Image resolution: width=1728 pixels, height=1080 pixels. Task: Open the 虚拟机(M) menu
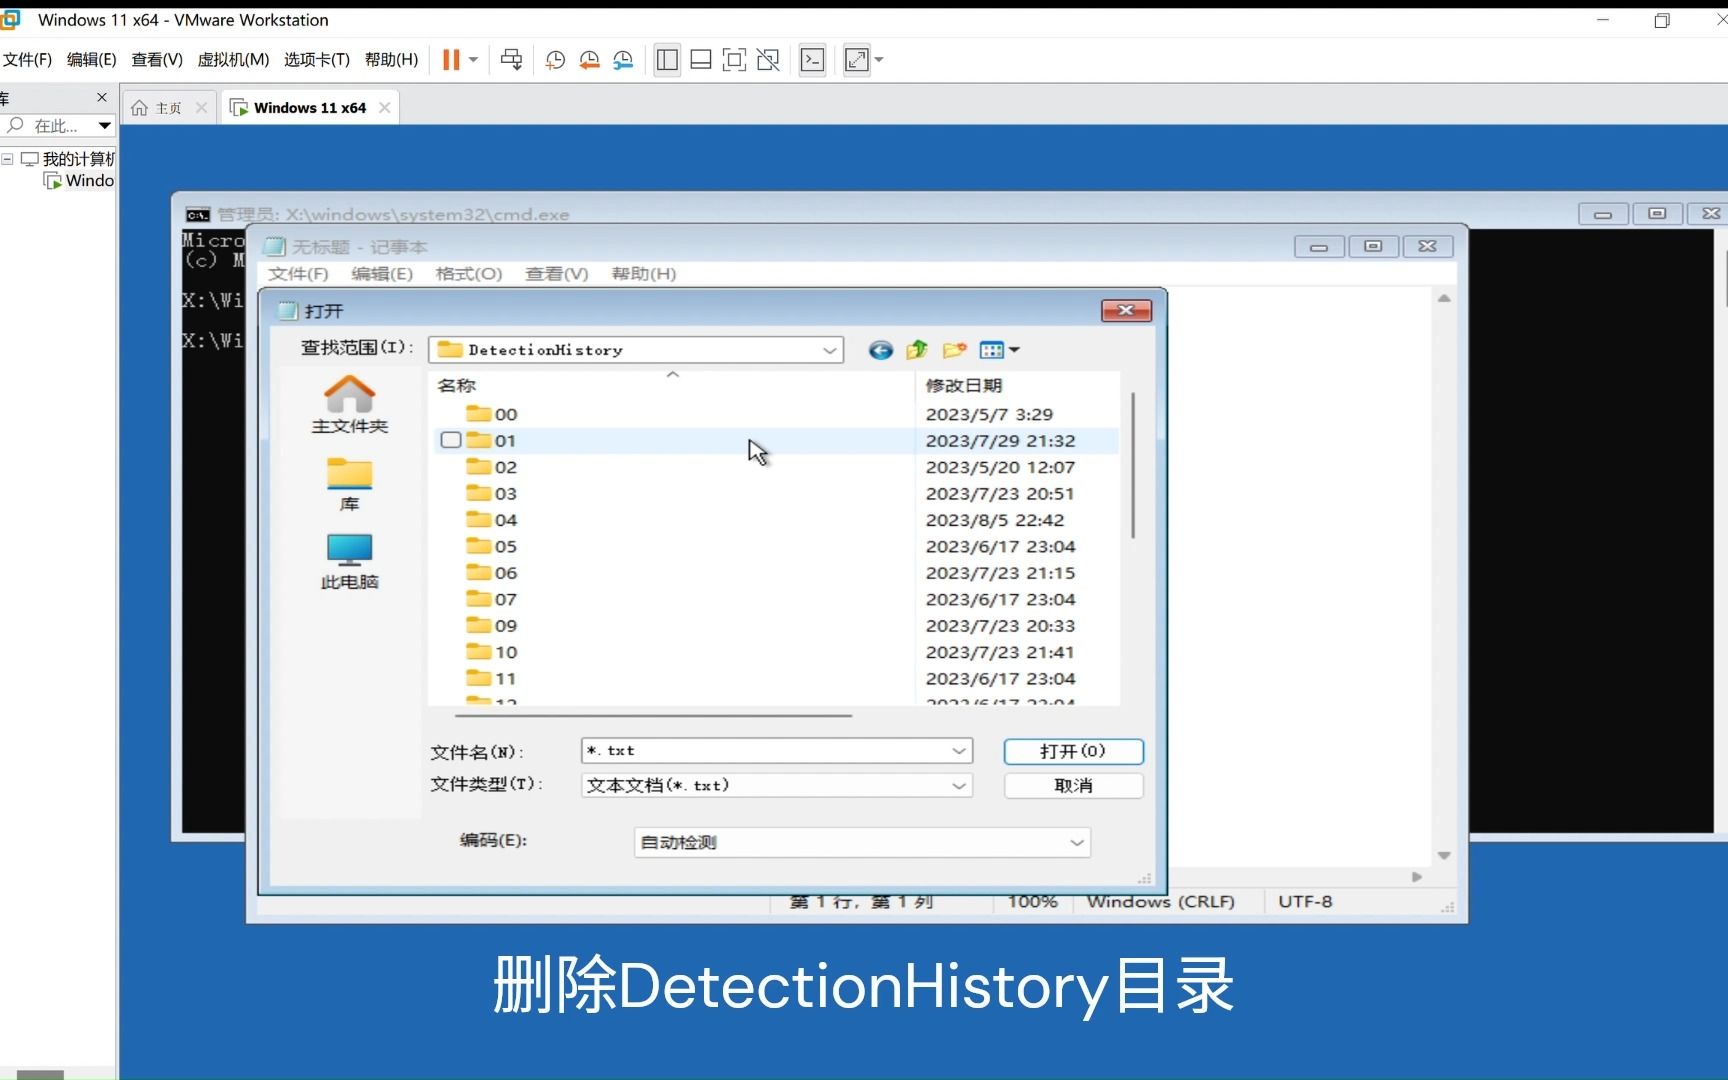233,59
